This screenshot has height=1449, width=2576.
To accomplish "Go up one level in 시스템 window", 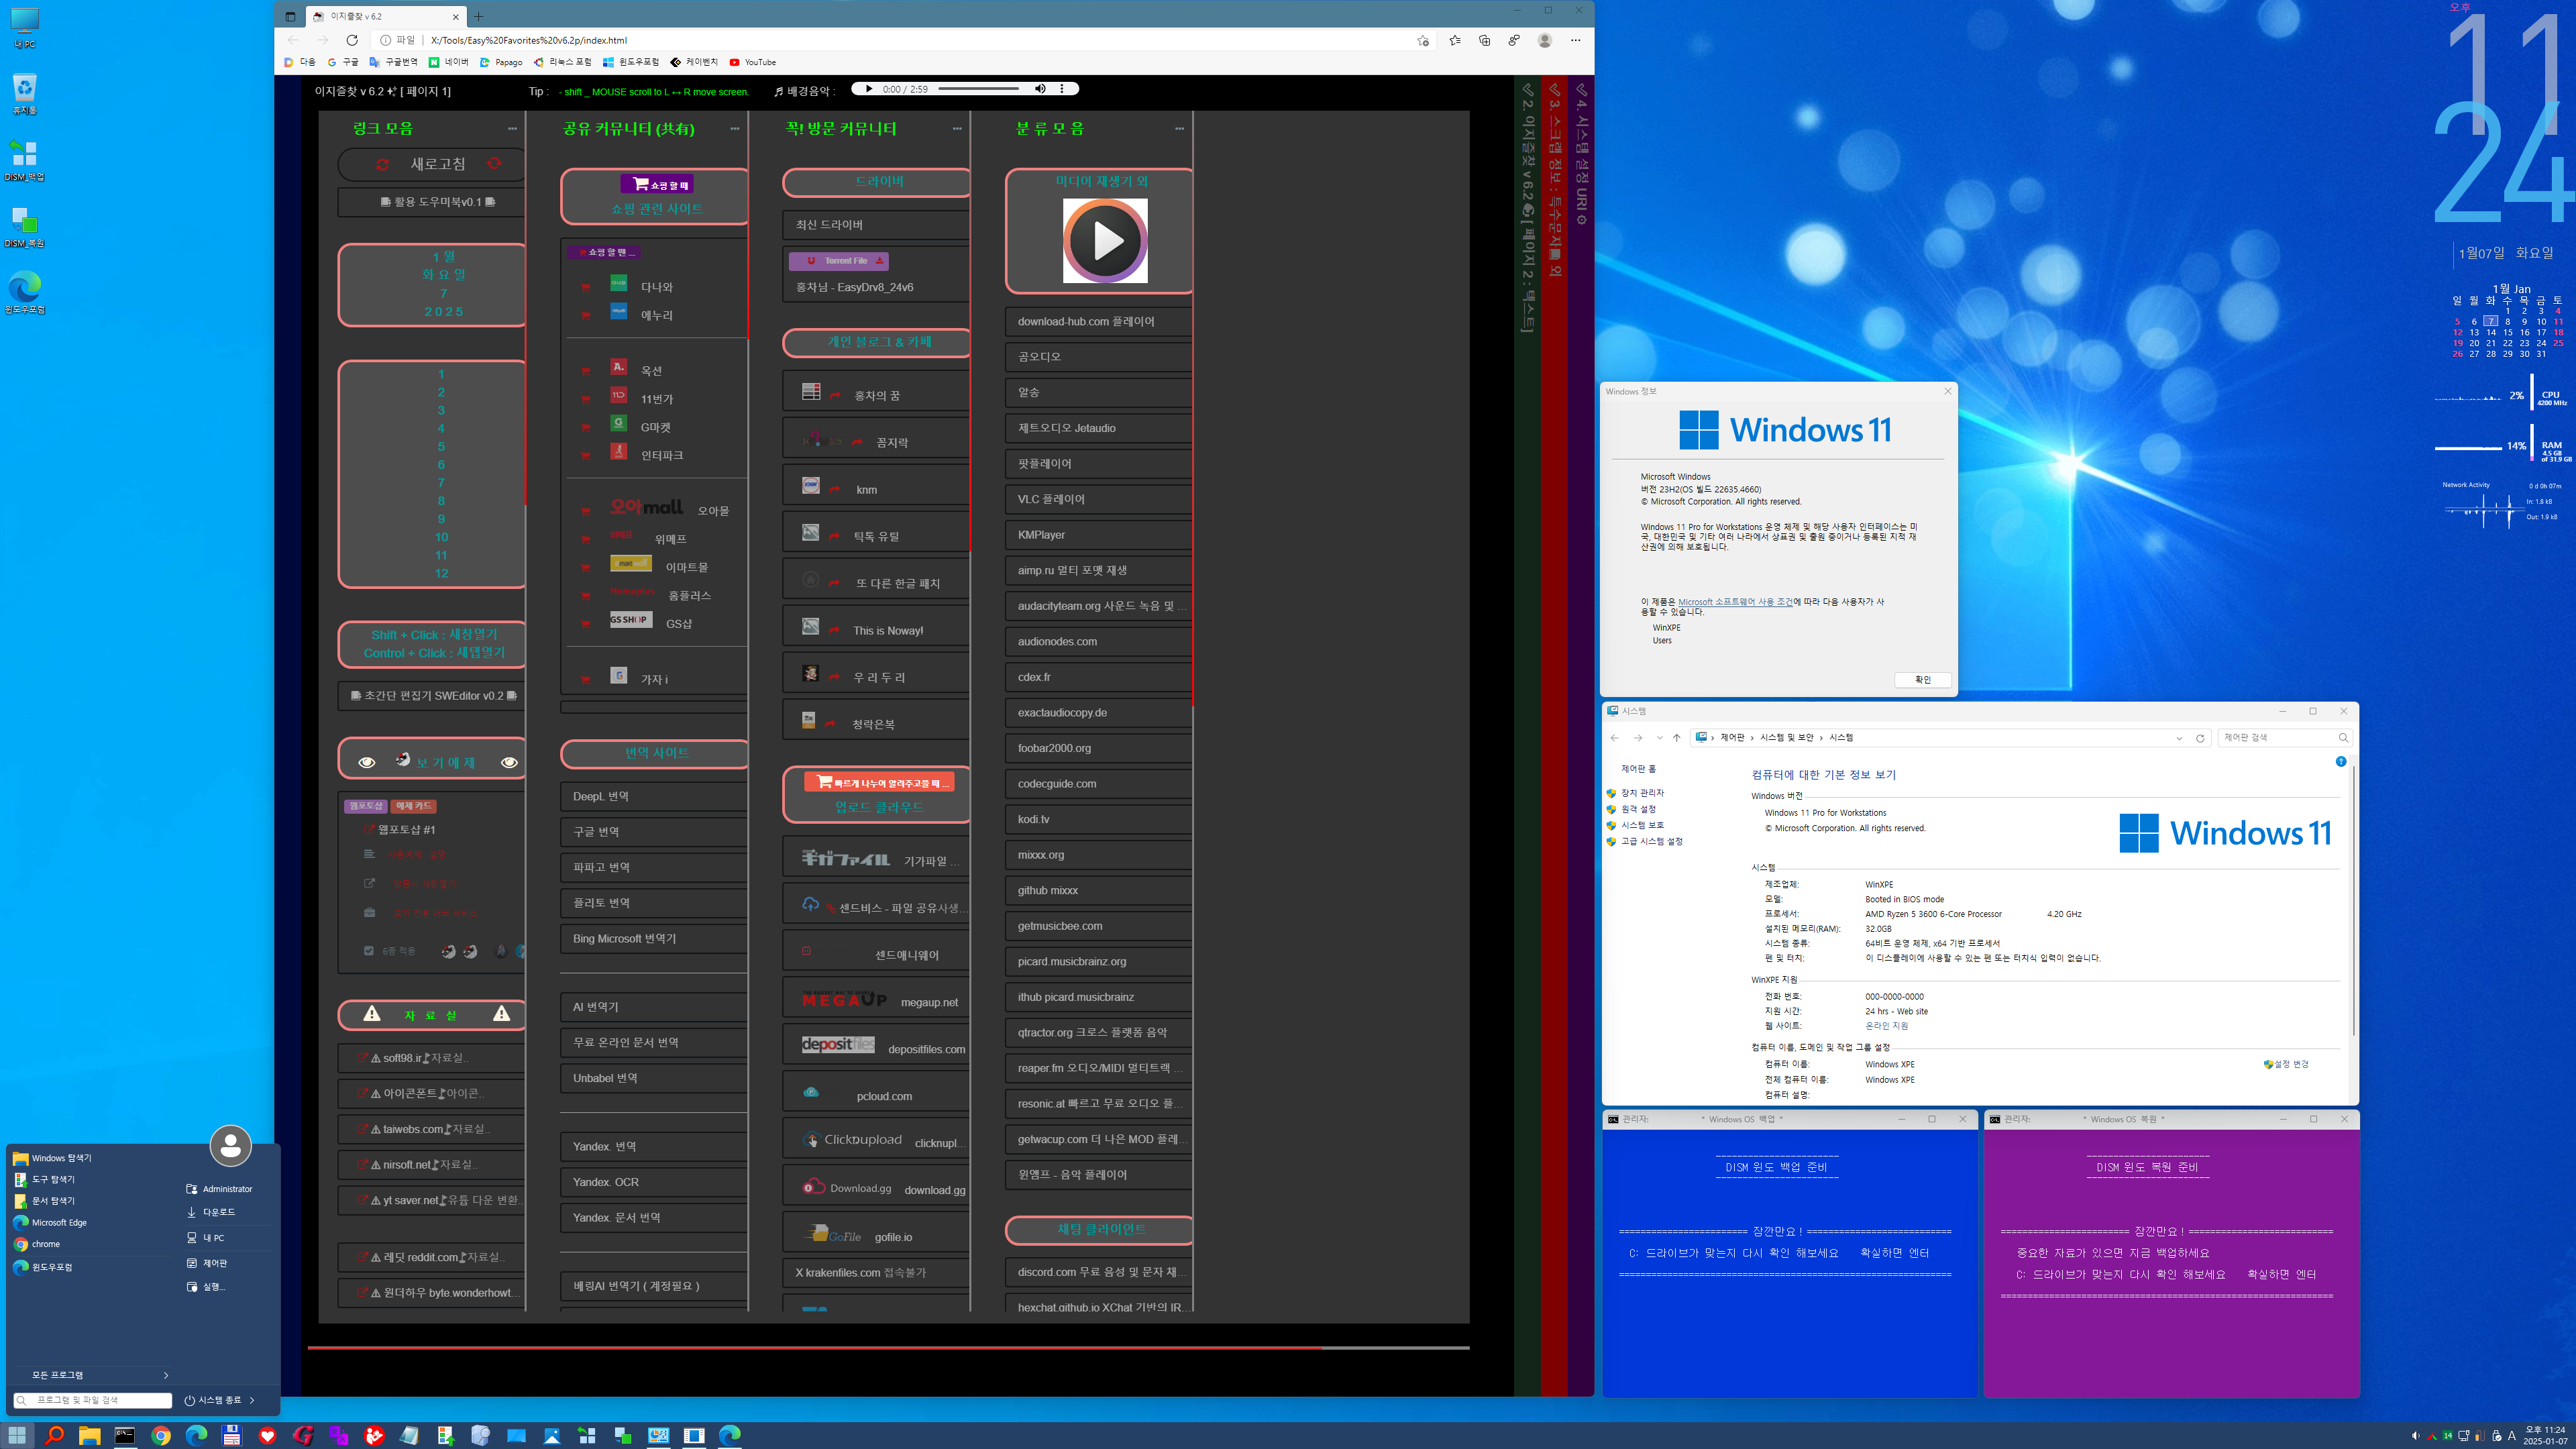I will pyautogui.click(x=1677, y=738).
